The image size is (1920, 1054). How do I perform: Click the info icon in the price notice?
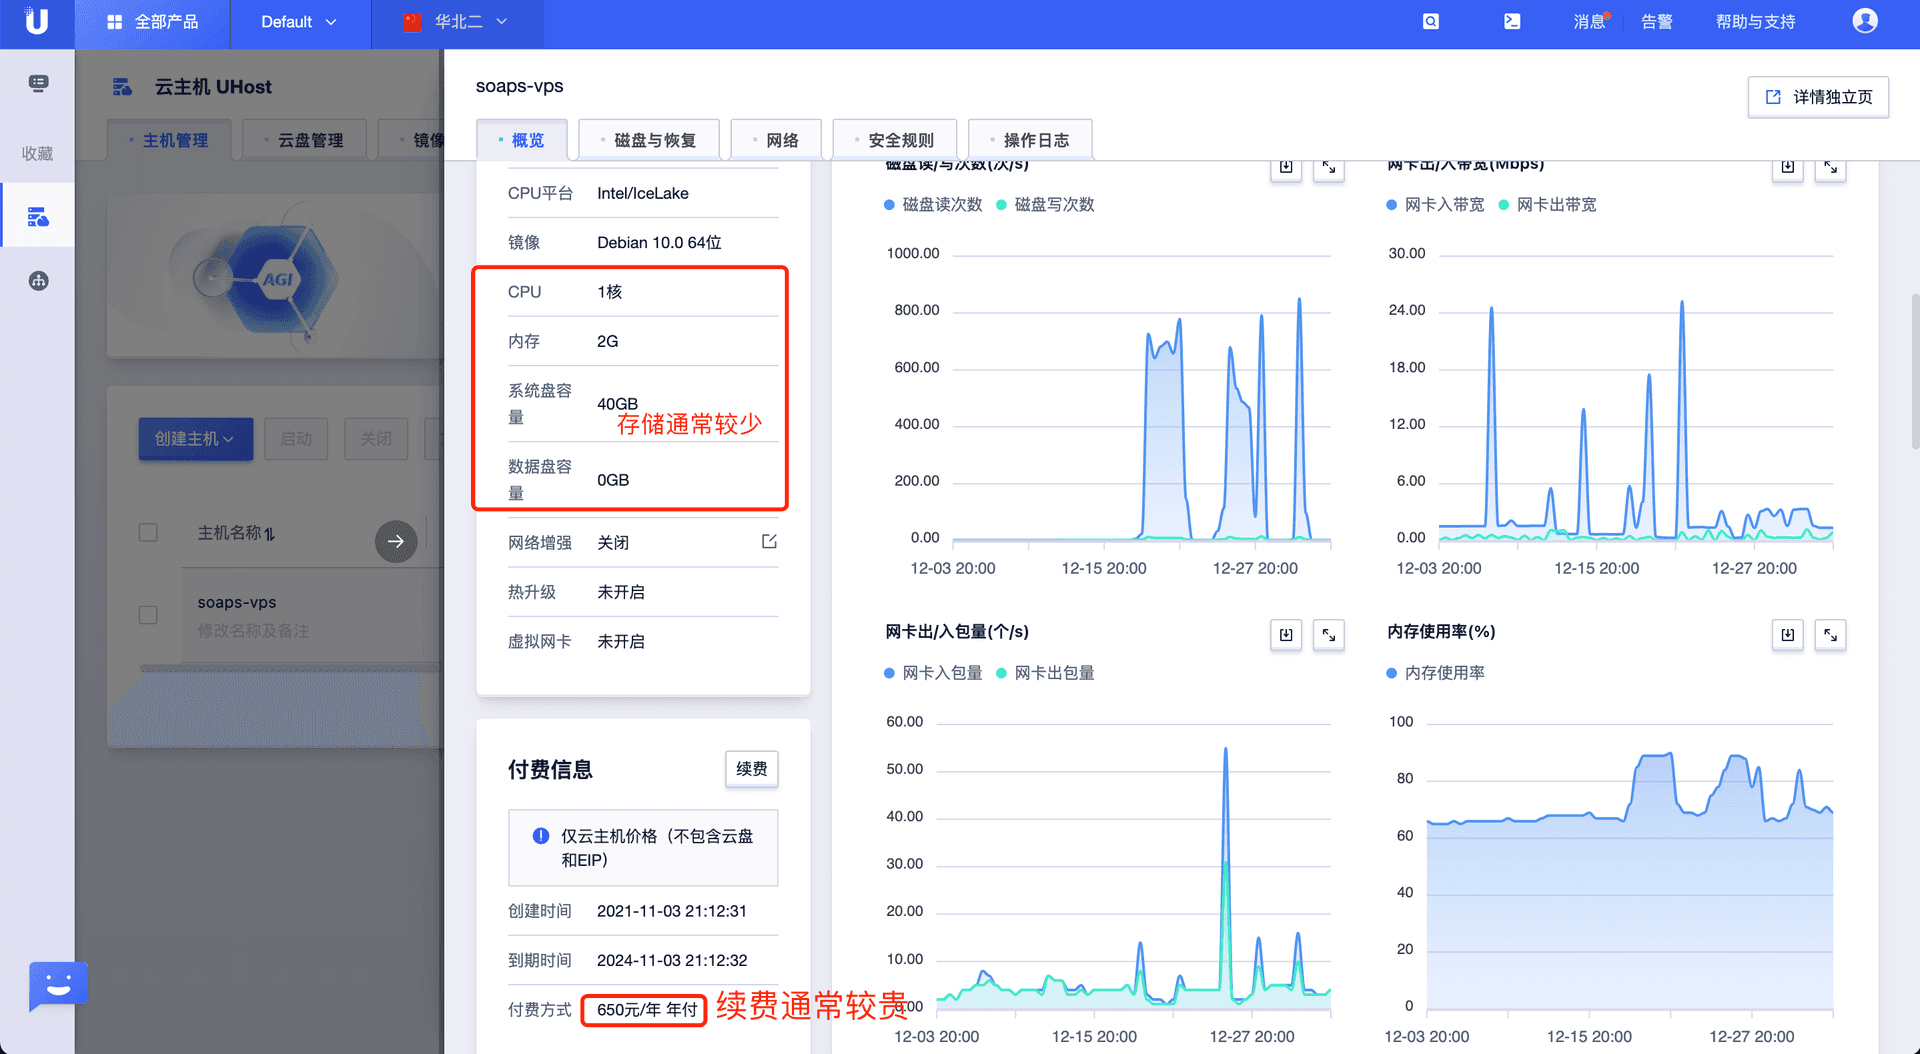click(x=541, y=836)
